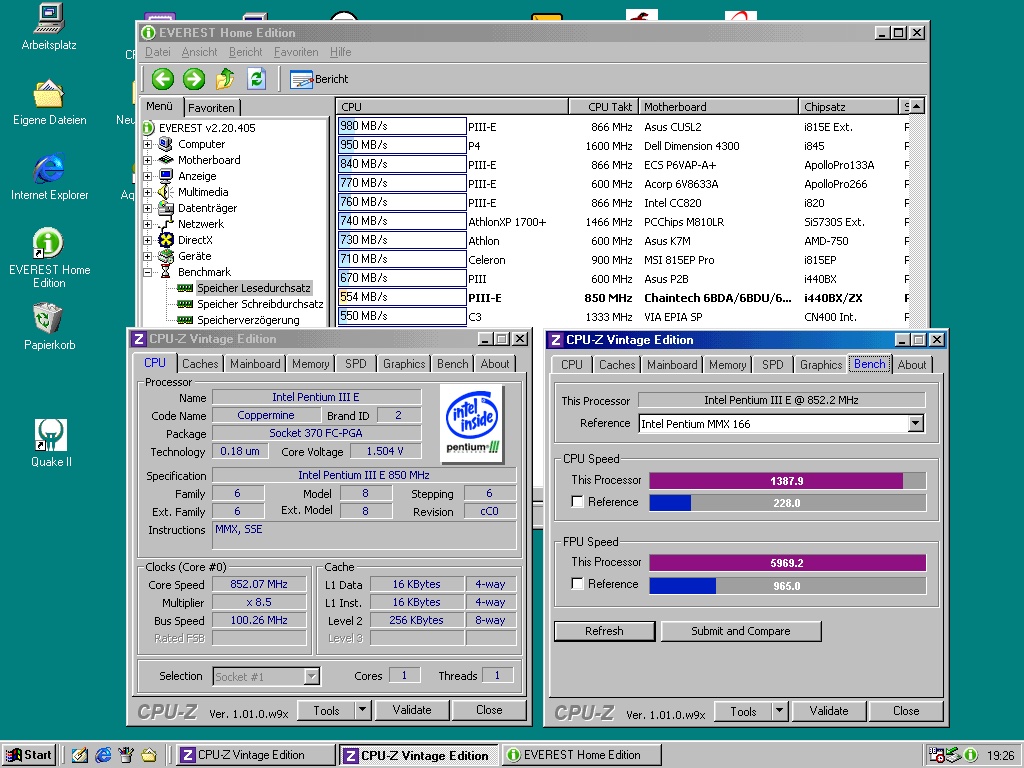
Task: Click the green Forward arrow in EVEREST toolbar
Action: click(x=194, y=79)
